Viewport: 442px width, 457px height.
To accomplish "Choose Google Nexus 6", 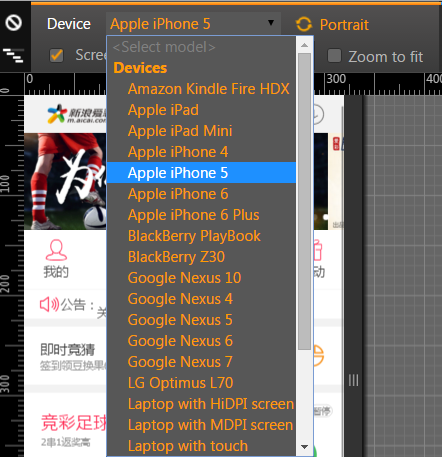I will [x=201, y=341].
